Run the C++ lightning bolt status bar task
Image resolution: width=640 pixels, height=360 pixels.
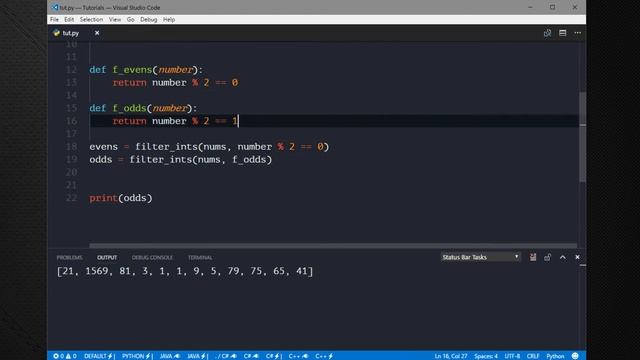coord(324,356)
